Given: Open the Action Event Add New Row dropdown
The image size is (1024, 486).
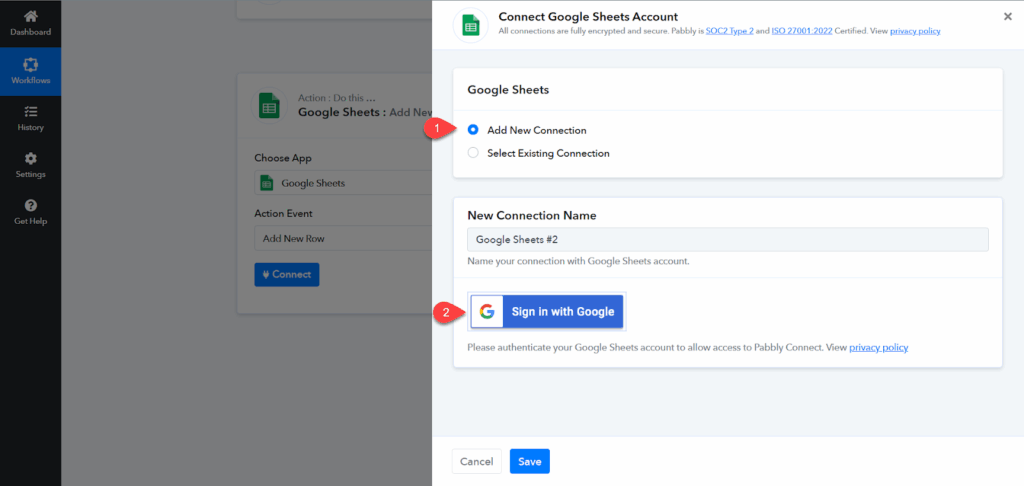Looking at the screenshot, I should click(344, 238).
